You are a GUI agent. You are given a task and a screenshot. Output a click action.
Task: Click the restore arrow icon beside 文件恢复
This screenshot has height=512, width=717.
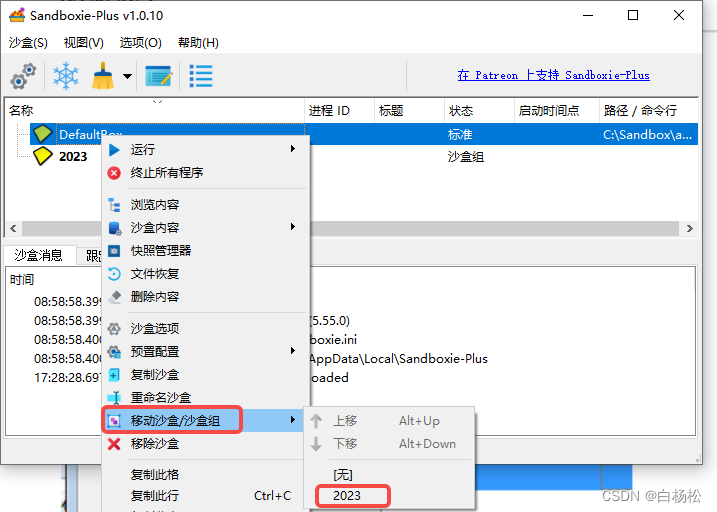point(114,274)
